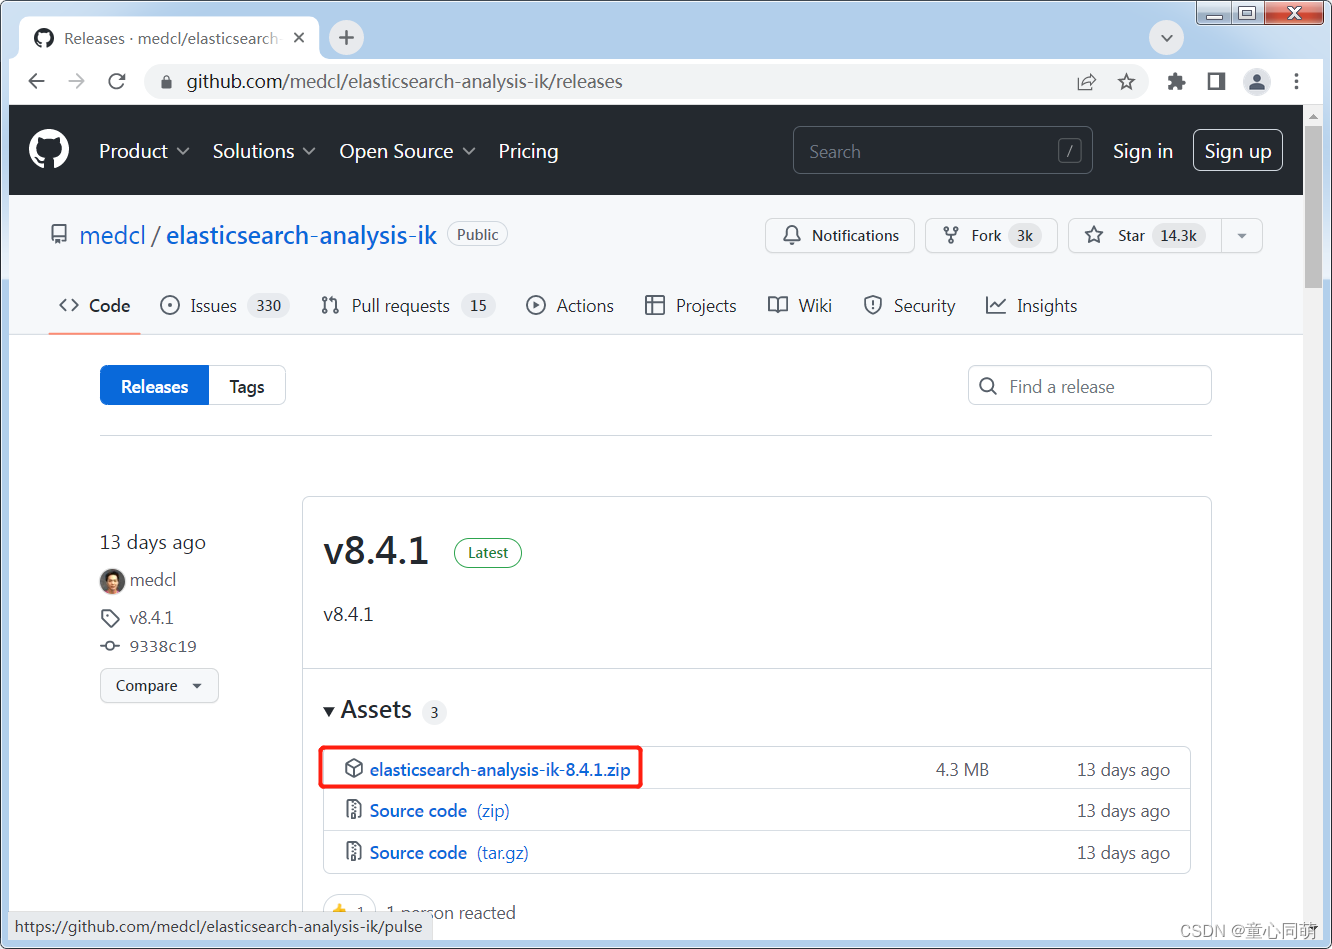Open the Insights tab
1332x949 pixels.
click(1031, 306)
